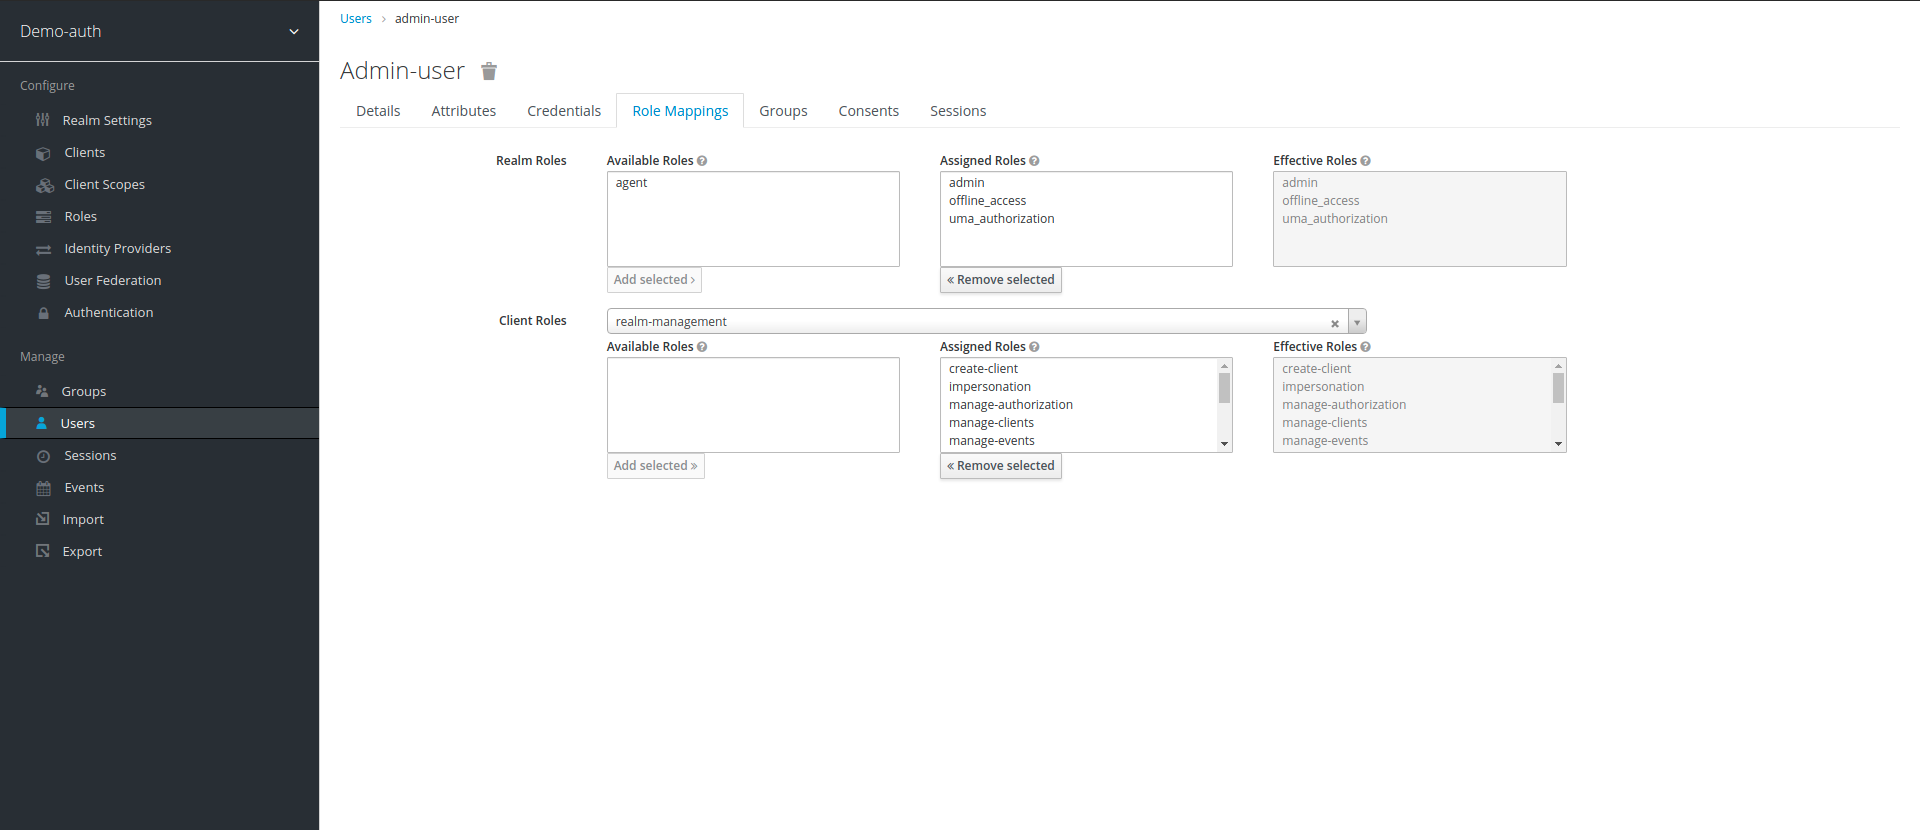Follow the Users breadcrumb link
The image size is (1920, 830).
click(355, 19)
